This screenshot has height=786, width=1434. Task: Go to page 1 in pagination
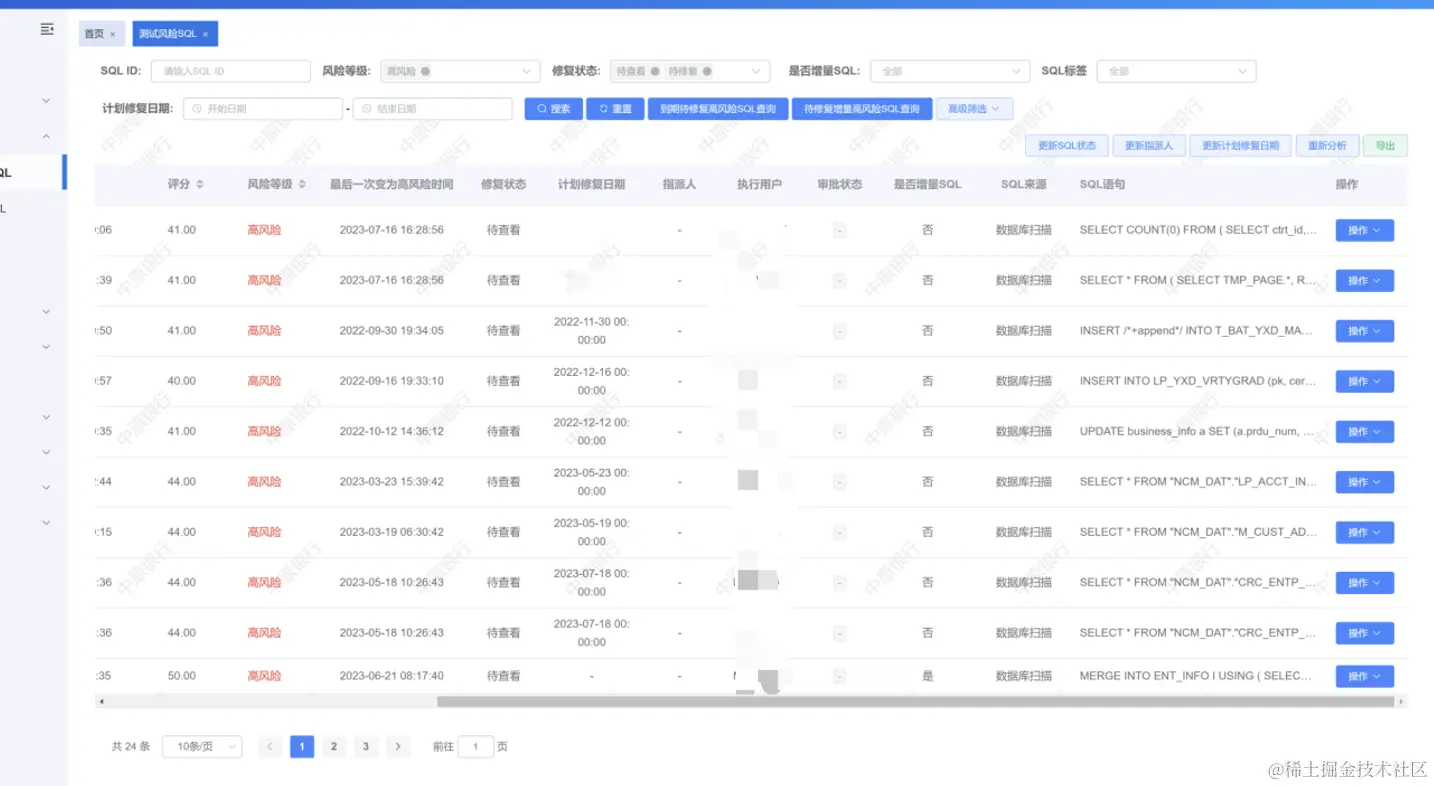pos(302,746)
